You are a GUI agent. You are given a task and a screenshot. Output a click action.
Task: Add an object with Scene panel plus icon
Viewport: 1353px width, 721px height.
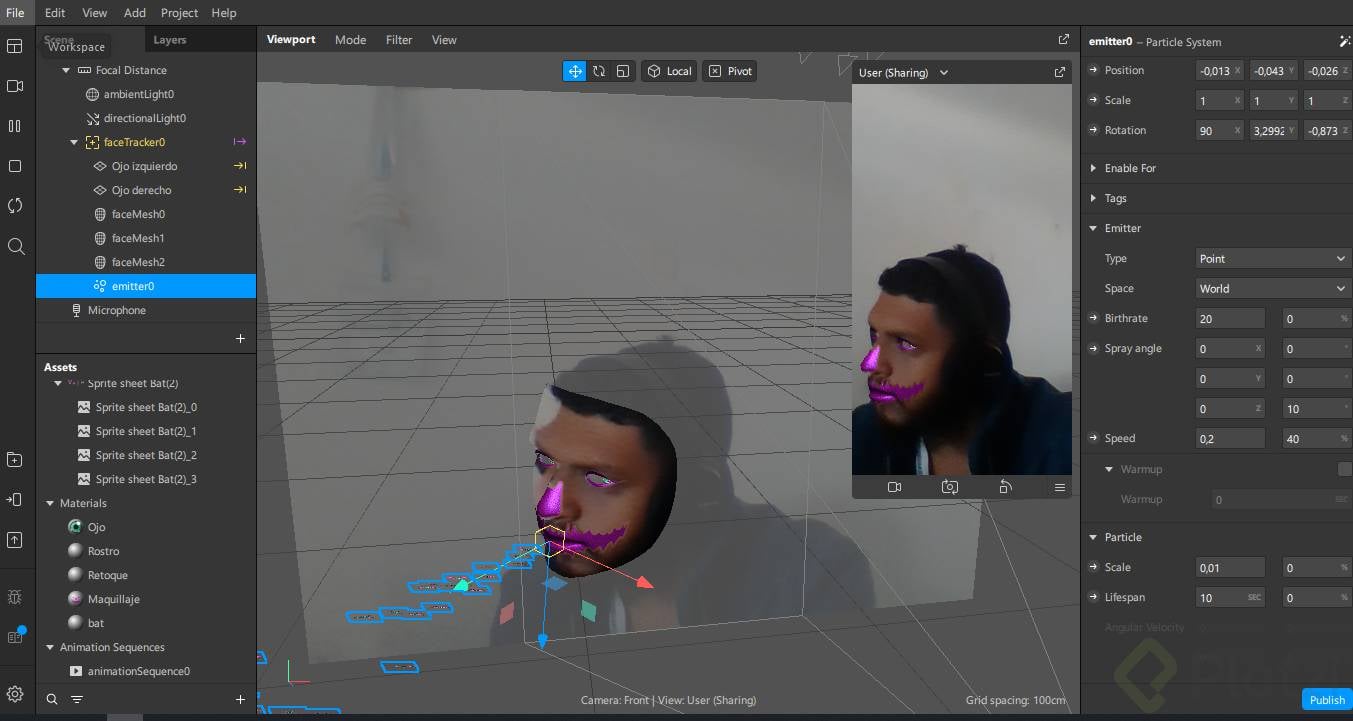click(240, 339)
